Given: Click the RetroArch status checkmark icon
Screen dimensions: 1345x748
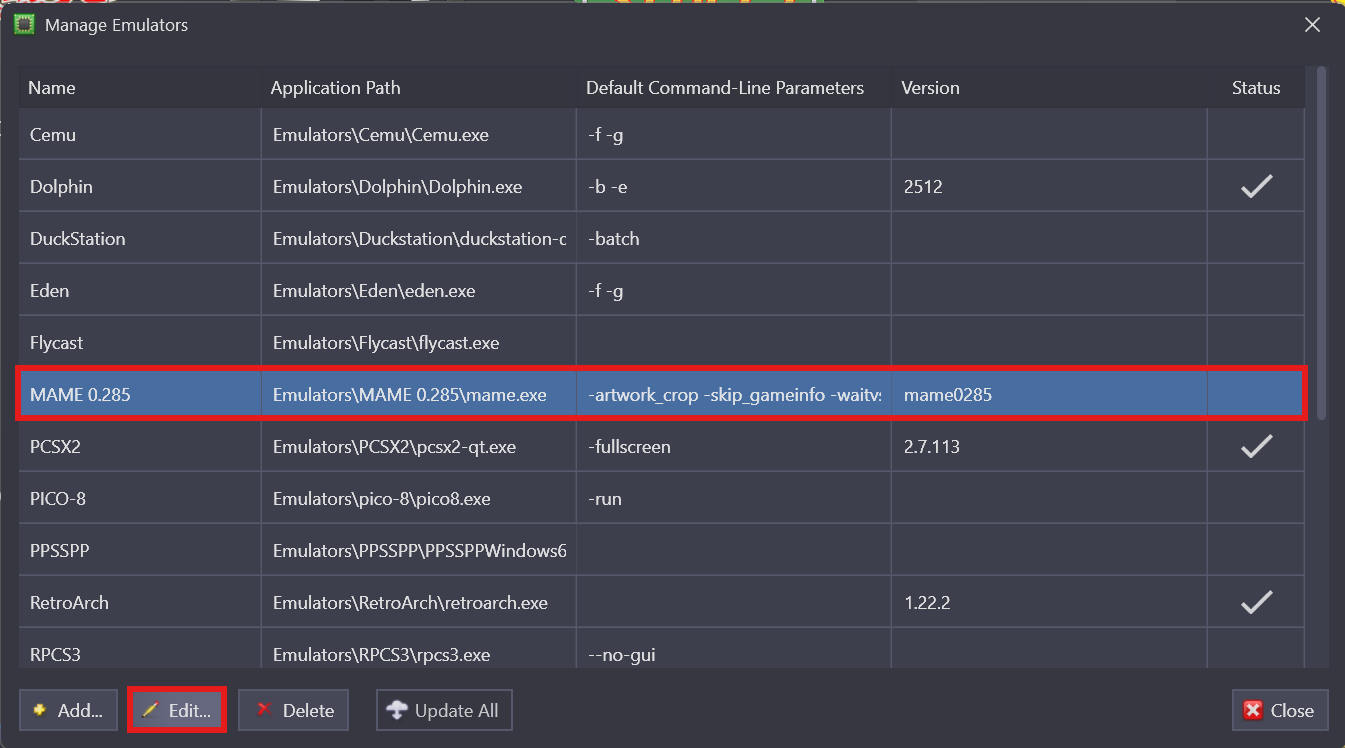Looking at the screenshot, I should [x=1256, y=602].
